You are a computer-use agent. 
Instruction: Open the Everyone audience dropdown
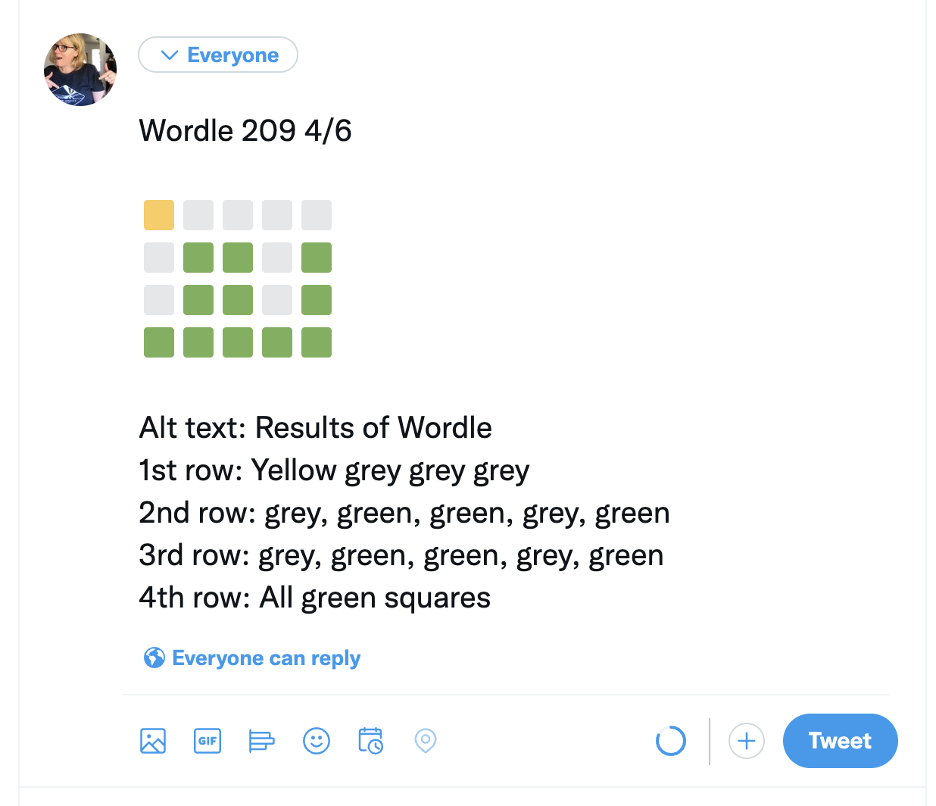click(x=218, y=55)
